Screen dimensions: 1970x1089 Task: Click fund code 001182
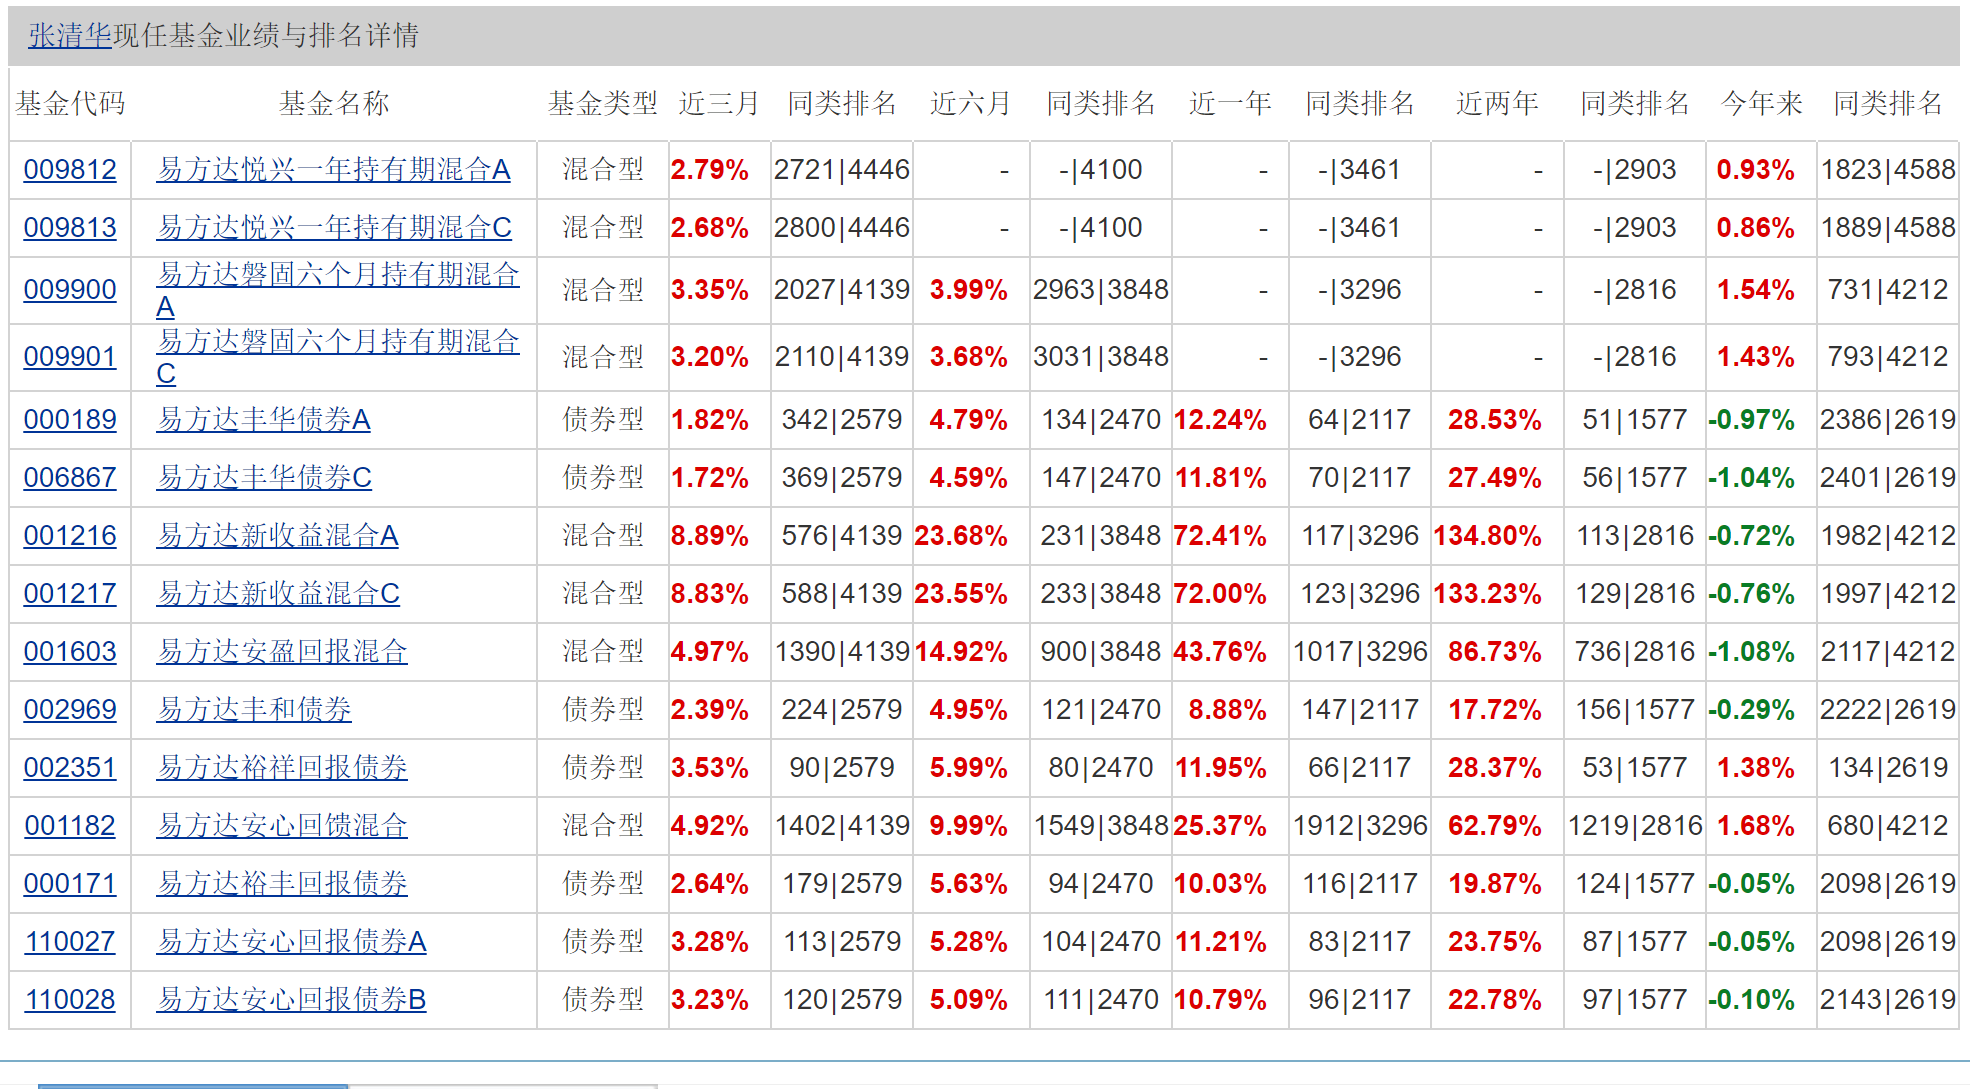point(70,826)
